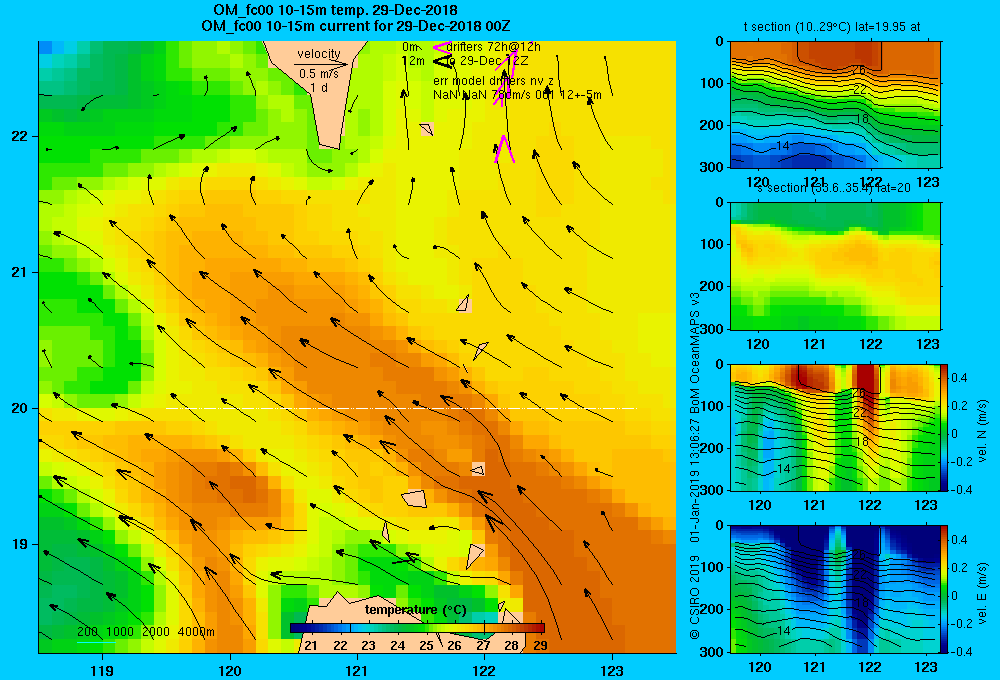Click depth tick 100 on temperature section panel
Screen dimensions: 1000x680
pos(713,83)
